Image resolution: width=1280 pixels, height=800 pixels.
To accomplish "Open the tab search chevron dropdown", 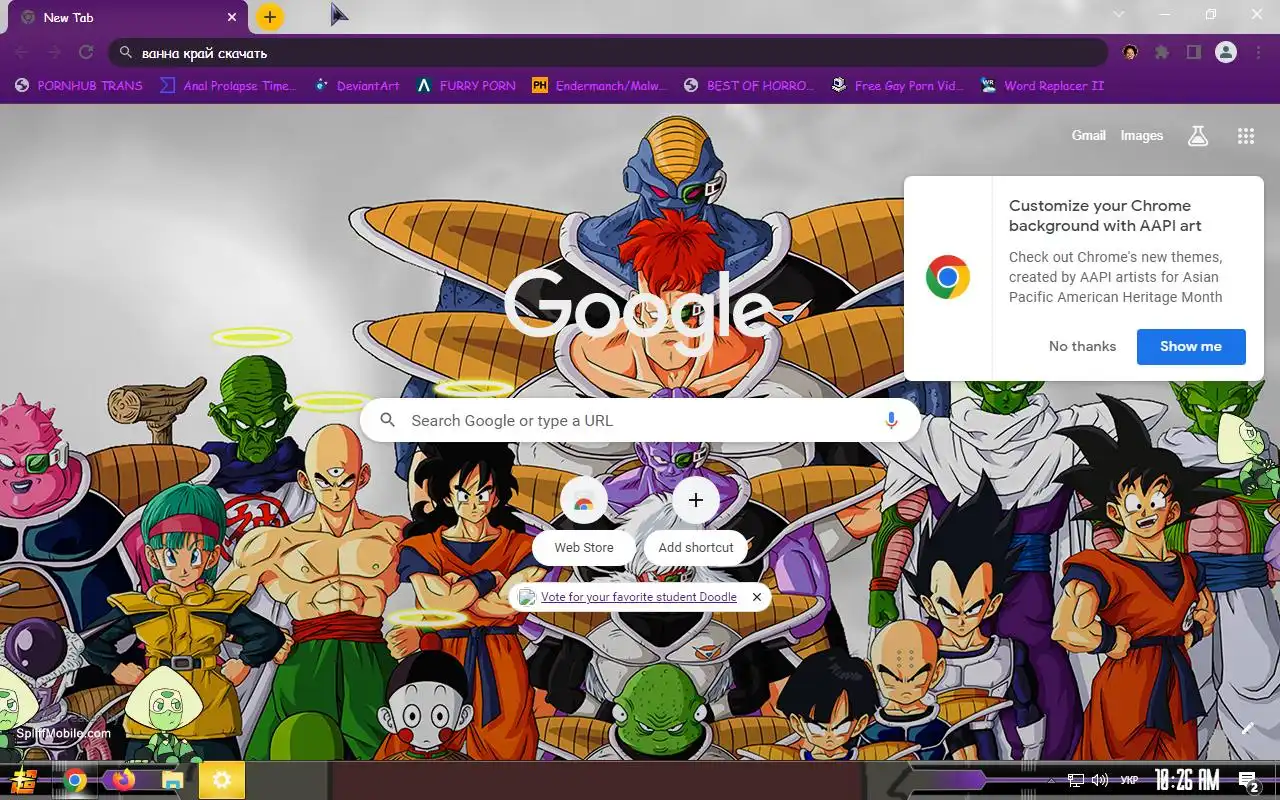I will 1119,14.
